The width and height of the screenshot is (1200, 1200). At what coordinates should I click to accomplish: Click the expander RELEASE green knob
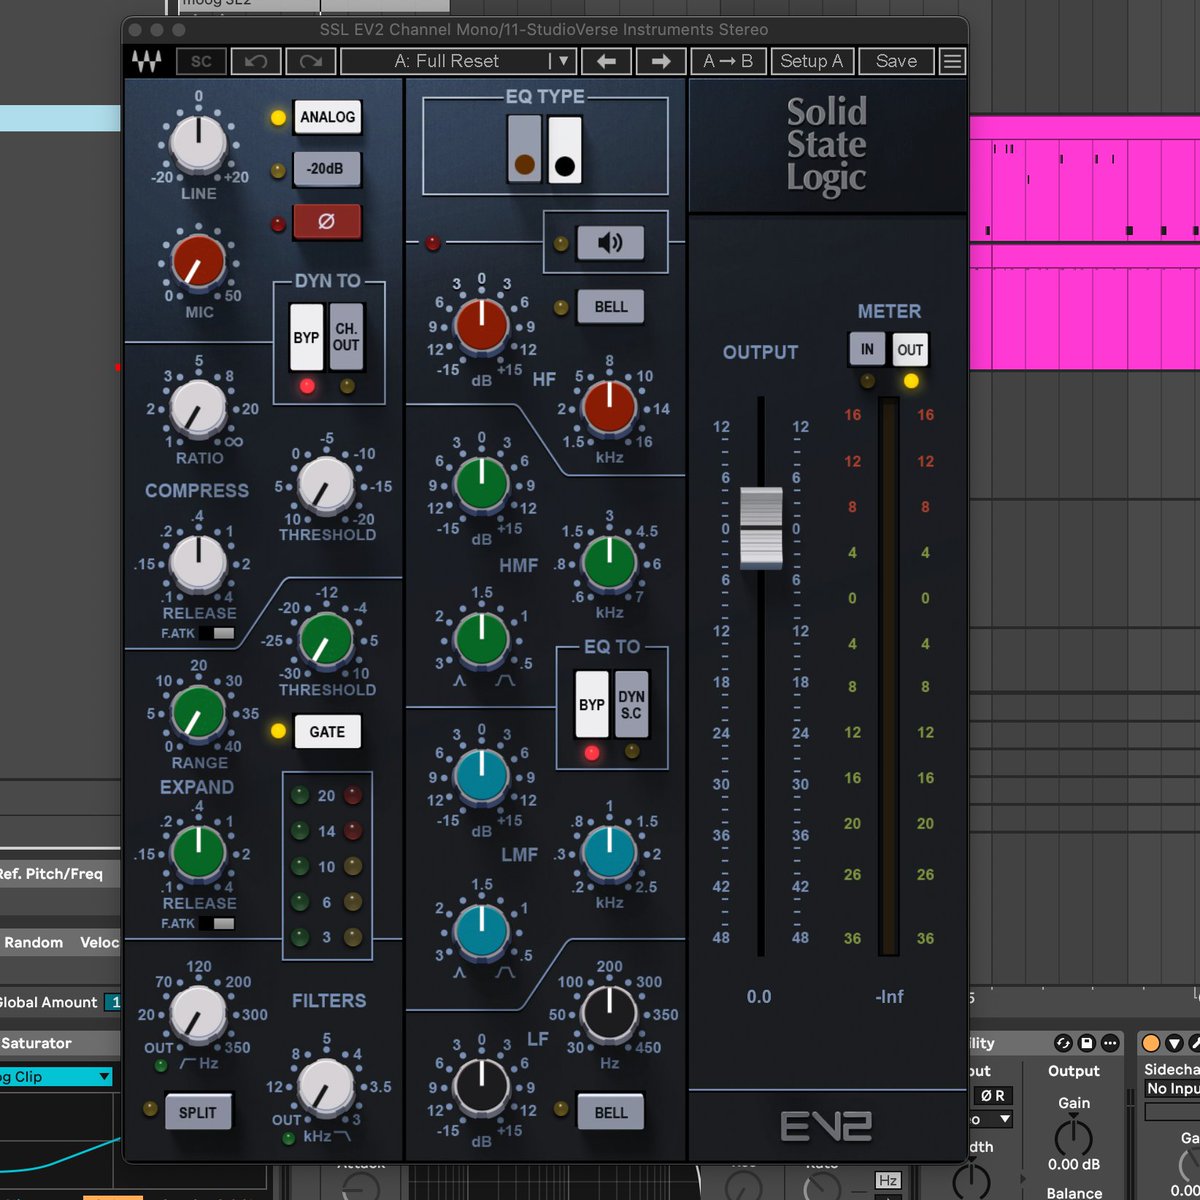click(x=199, y=853)
